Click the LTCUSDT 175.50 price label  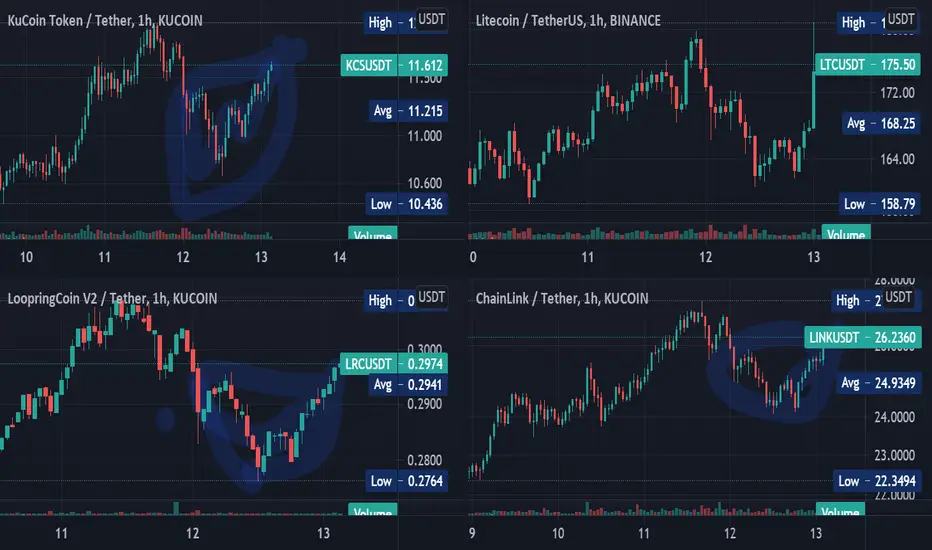(x=867, y=64)
